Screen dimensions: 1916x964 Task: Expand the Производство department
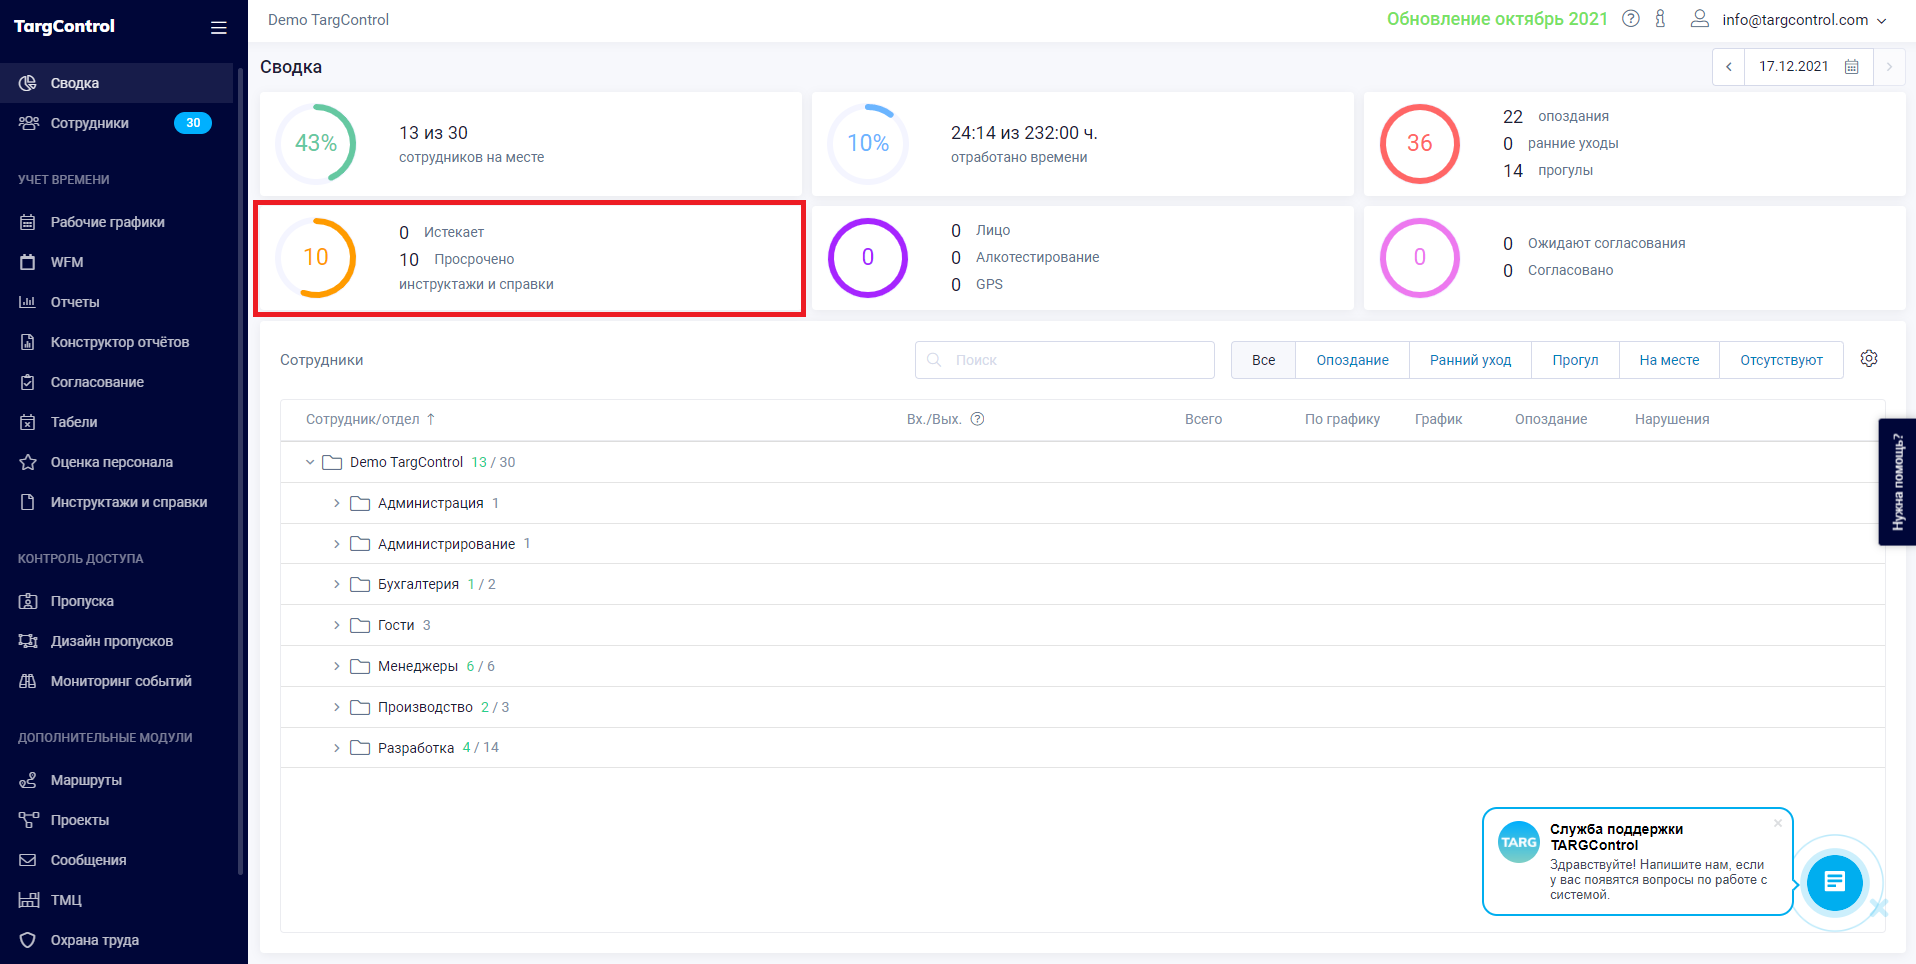[x=337, y=707]
